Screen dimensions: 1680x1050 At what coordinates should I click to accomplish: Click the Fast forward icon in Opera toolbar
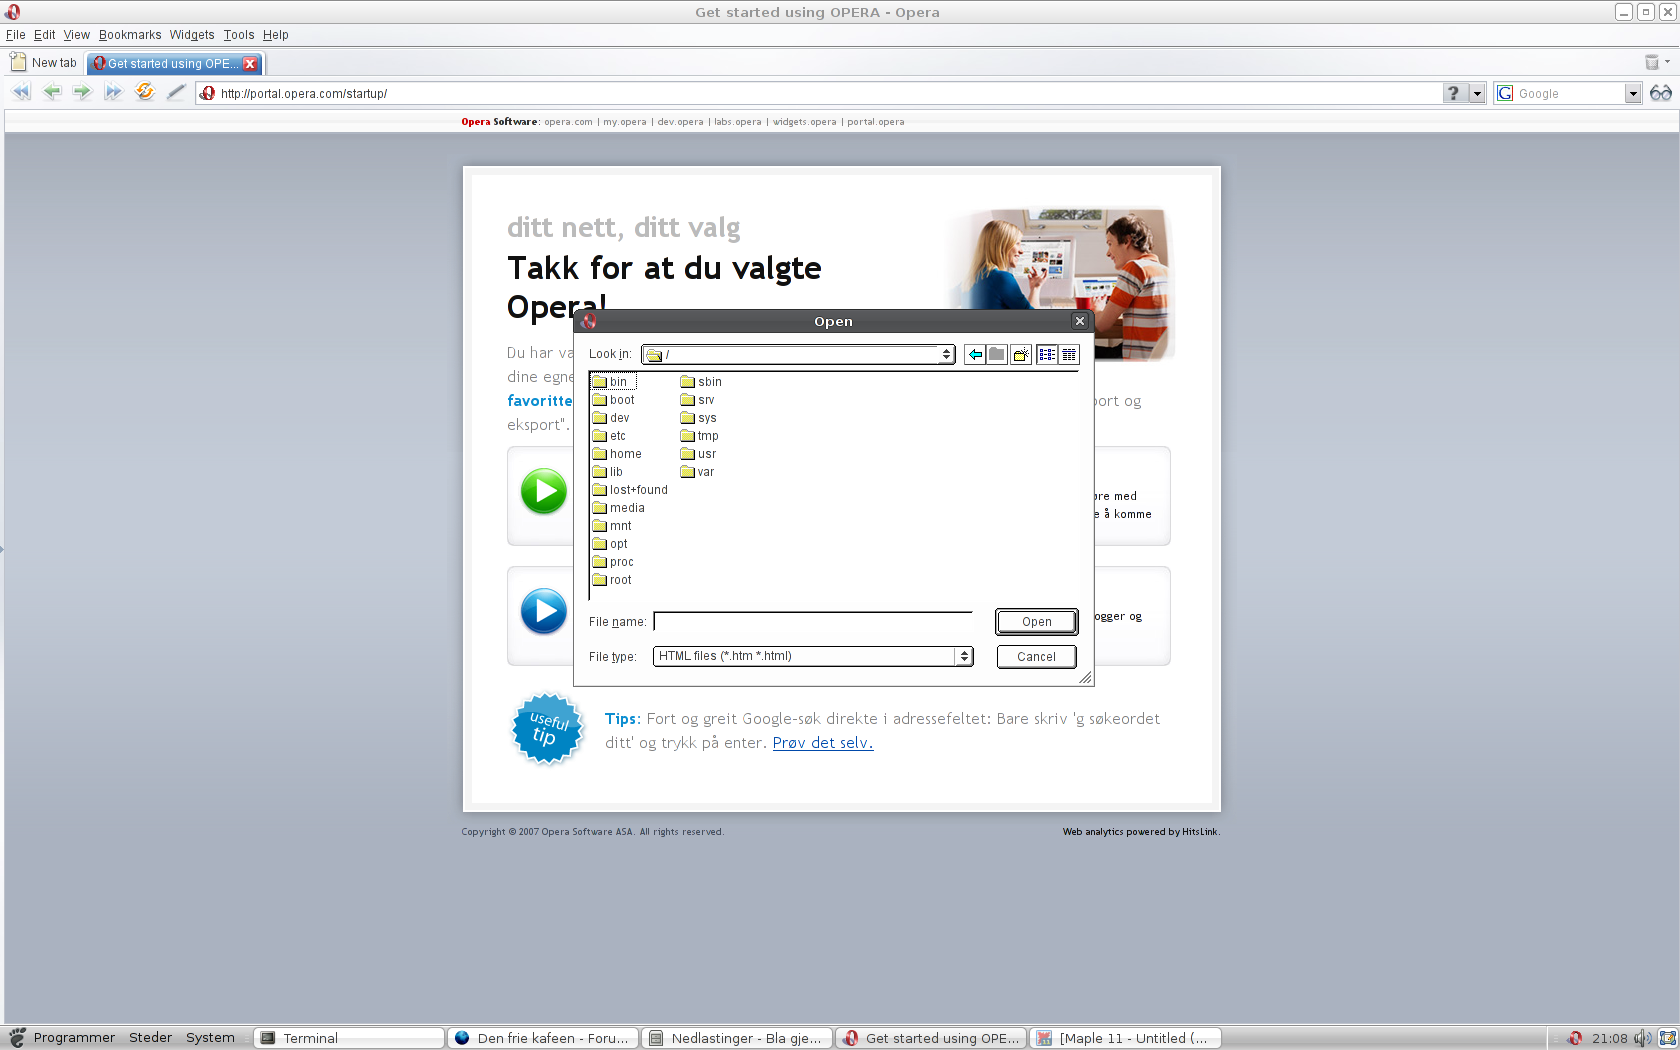pos(113,92)
